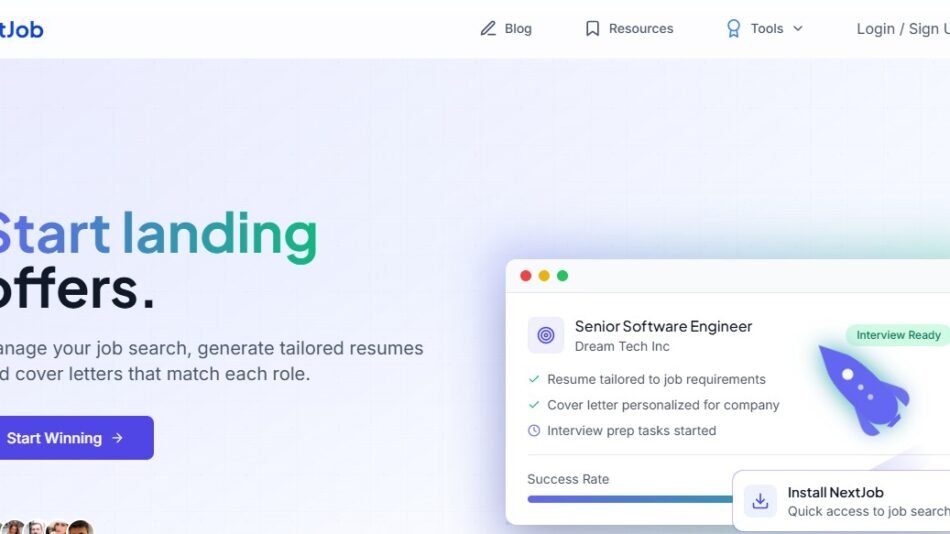Open the Tools navigation menu
Screen dimensions: 950x534
pos(767,29)
